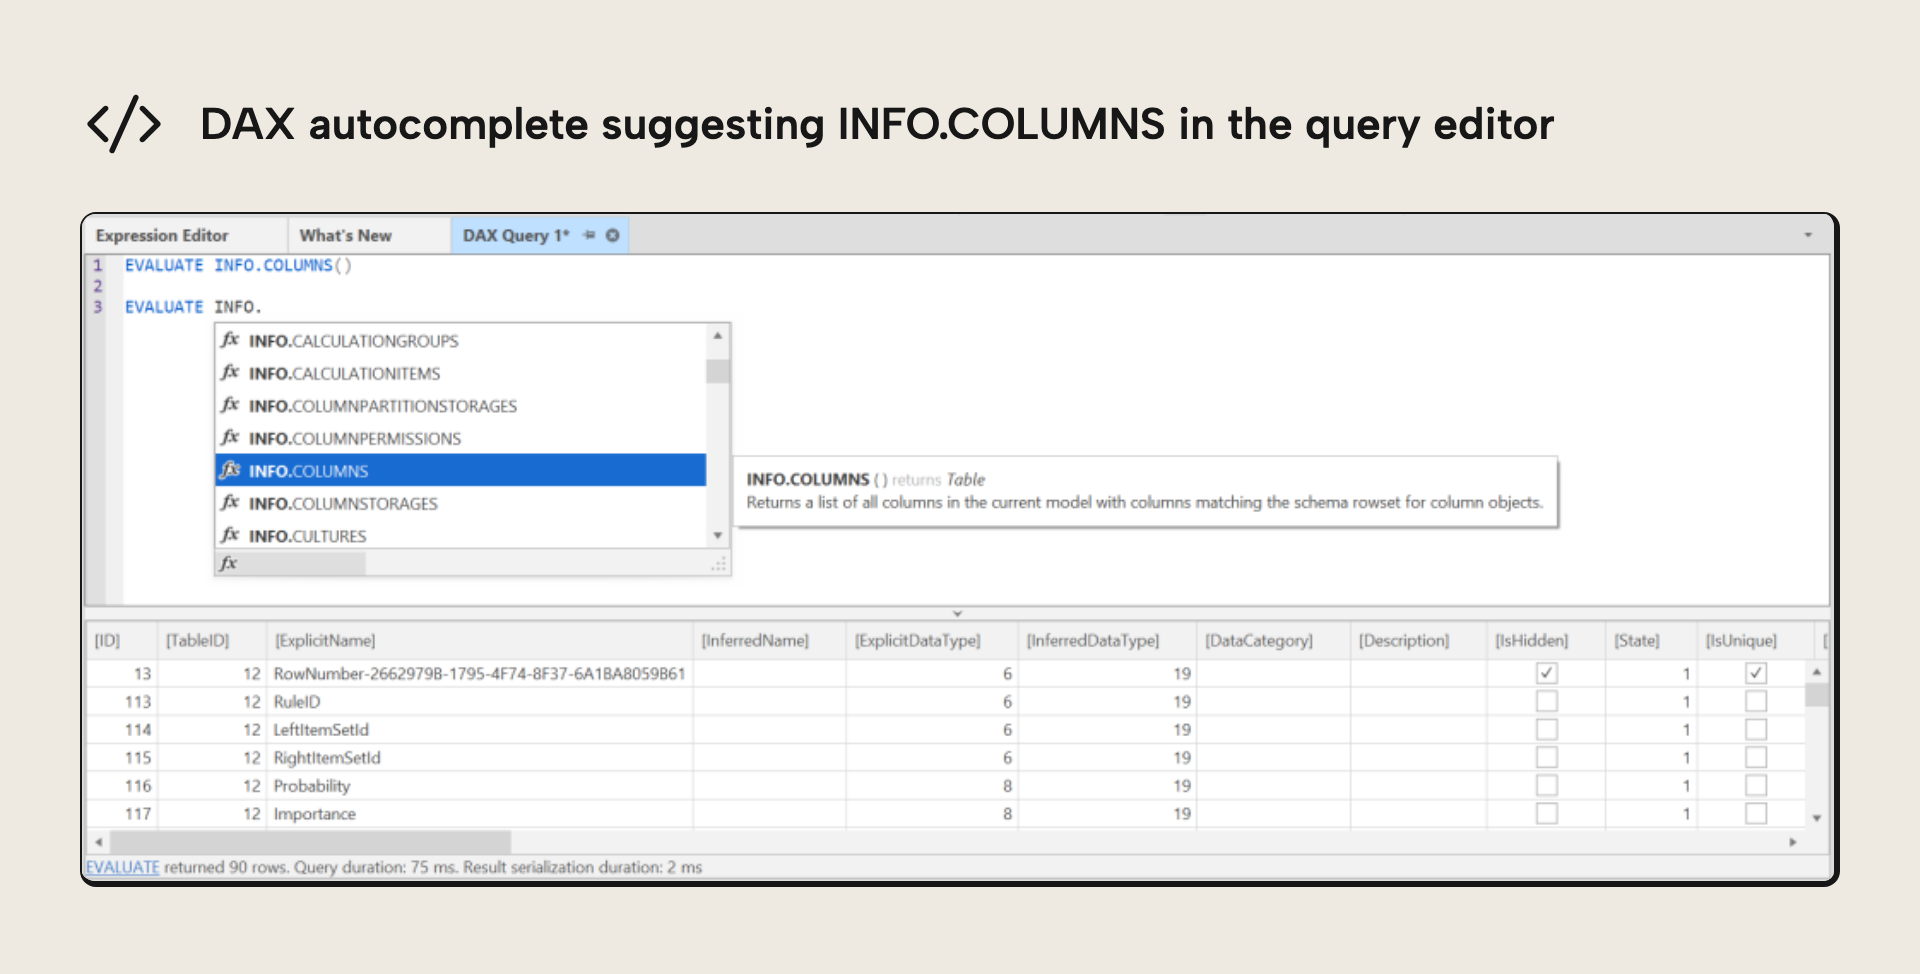The image size is (1920, 974).
Task: Select the RuleID cell
Action: (479, 701)
